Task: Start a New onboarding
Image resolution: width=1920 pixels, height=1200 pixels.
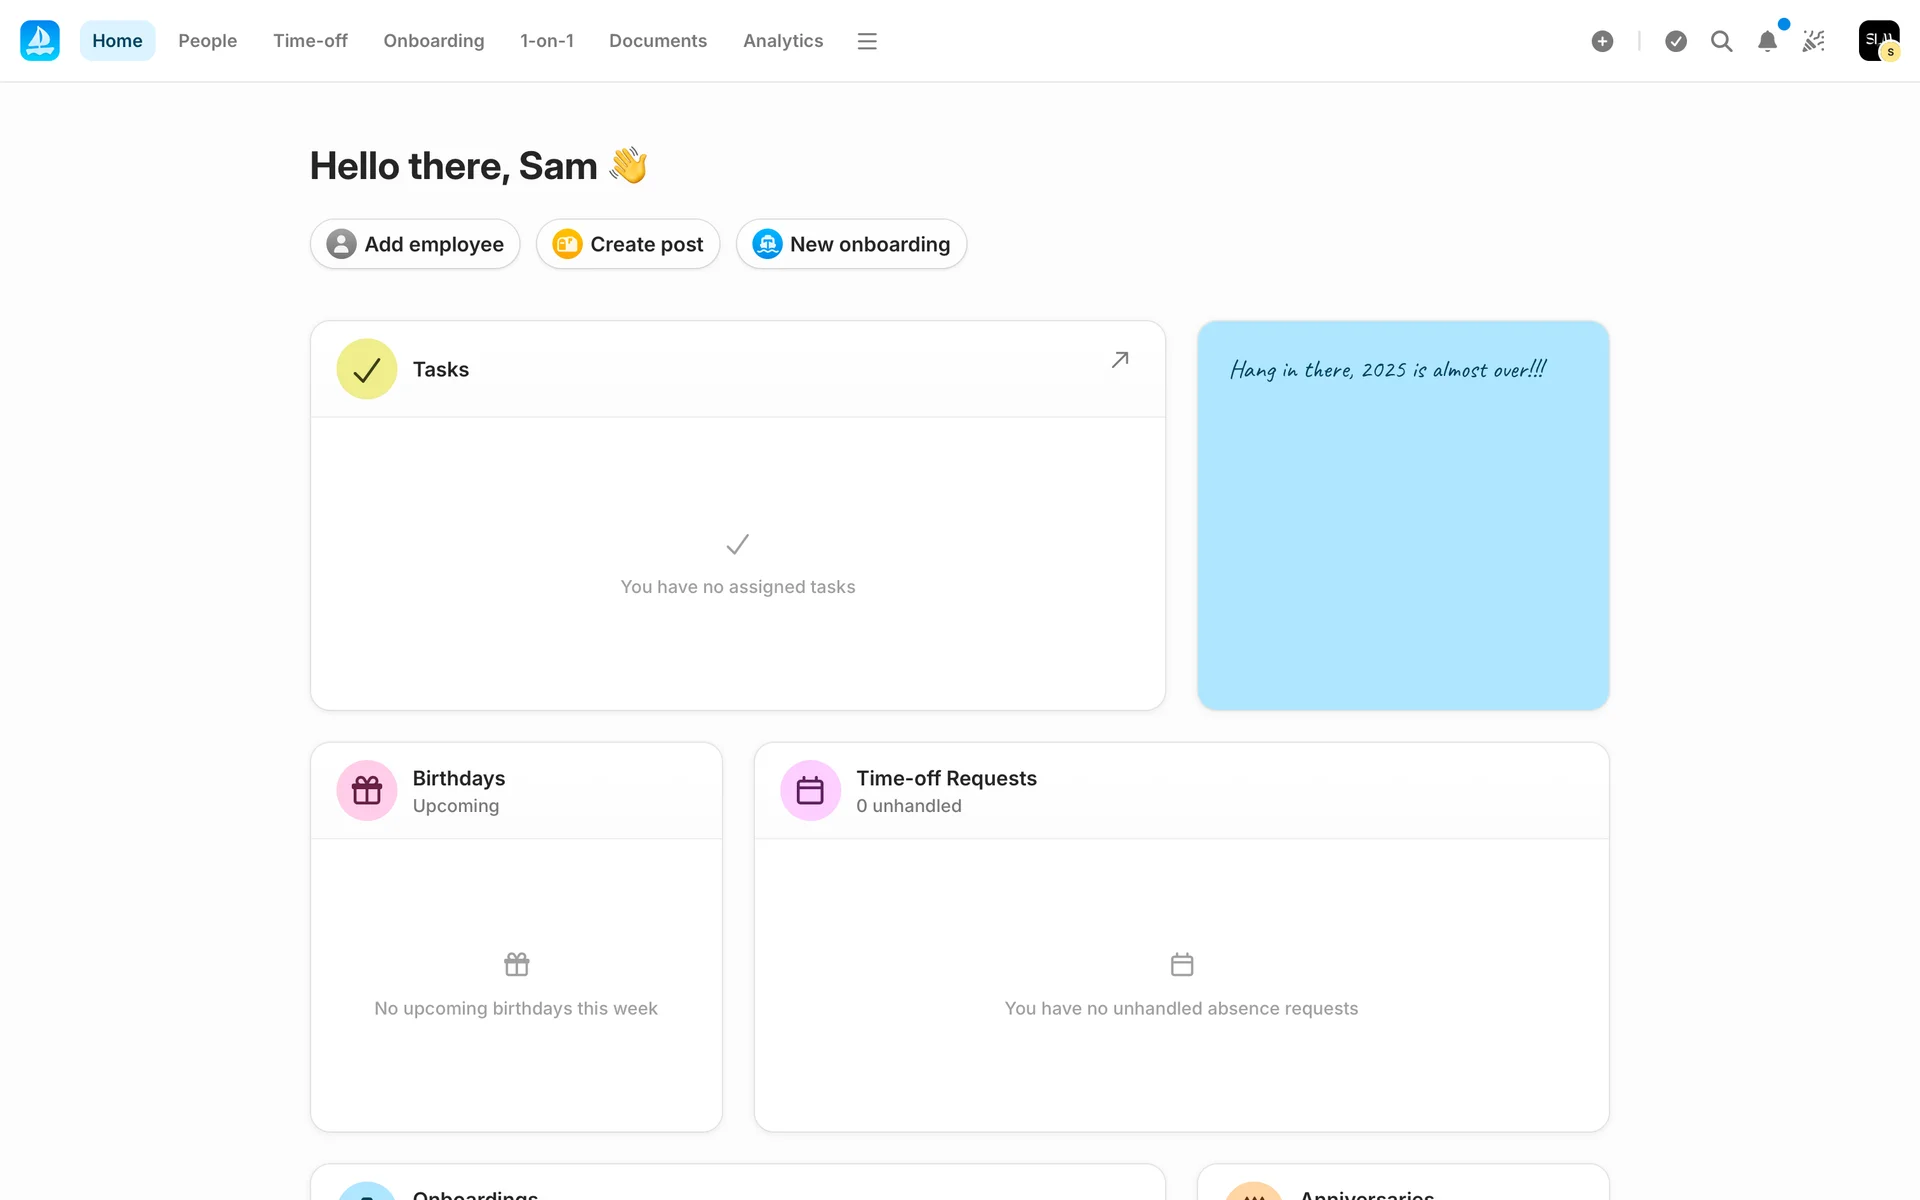Action: point(851,244)
